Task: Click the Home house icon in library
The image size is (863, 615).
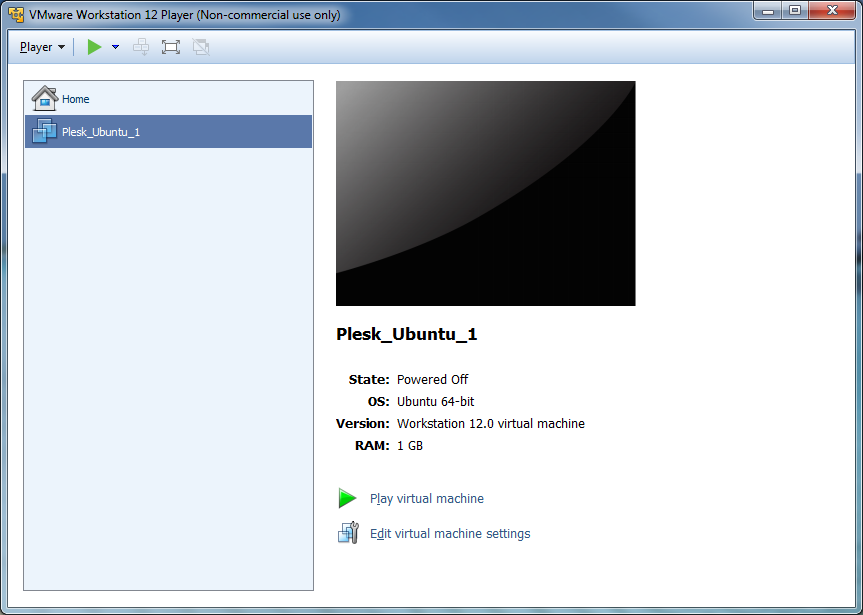Action: coord(45,98)
